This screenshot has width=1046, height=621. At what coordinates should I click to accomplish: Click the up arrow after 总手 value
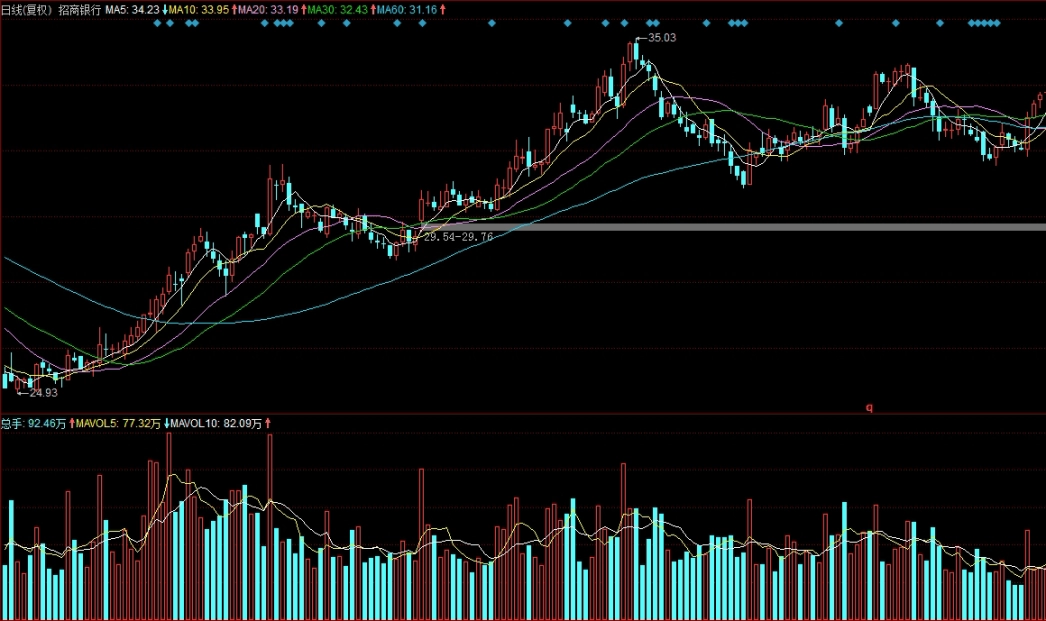coord(73,424)
